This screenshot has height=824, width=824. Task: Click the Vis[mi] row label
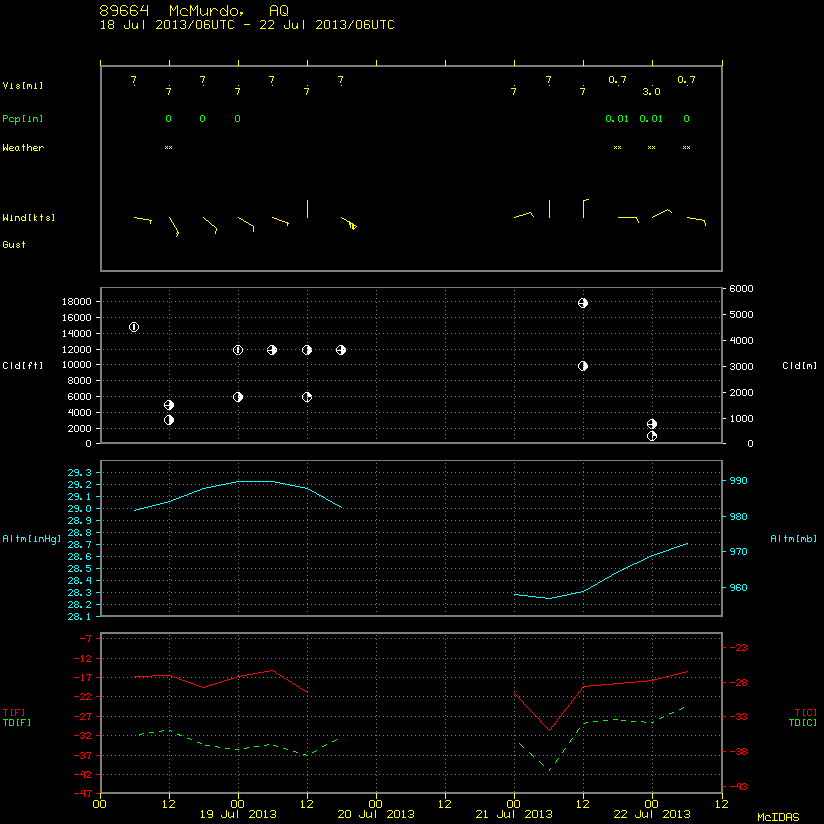pyautogui.click(x=23, y=86)
